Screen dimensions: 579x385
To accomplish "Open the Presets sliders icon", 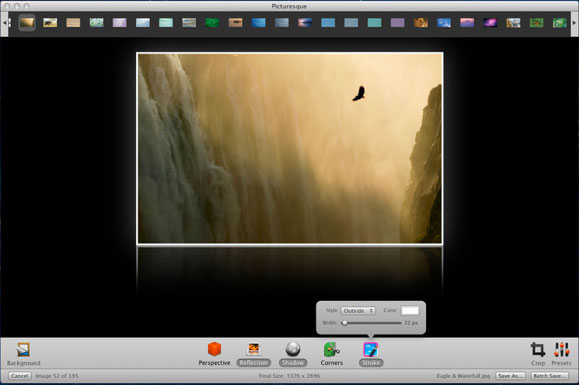I will (x=561, y=350).
